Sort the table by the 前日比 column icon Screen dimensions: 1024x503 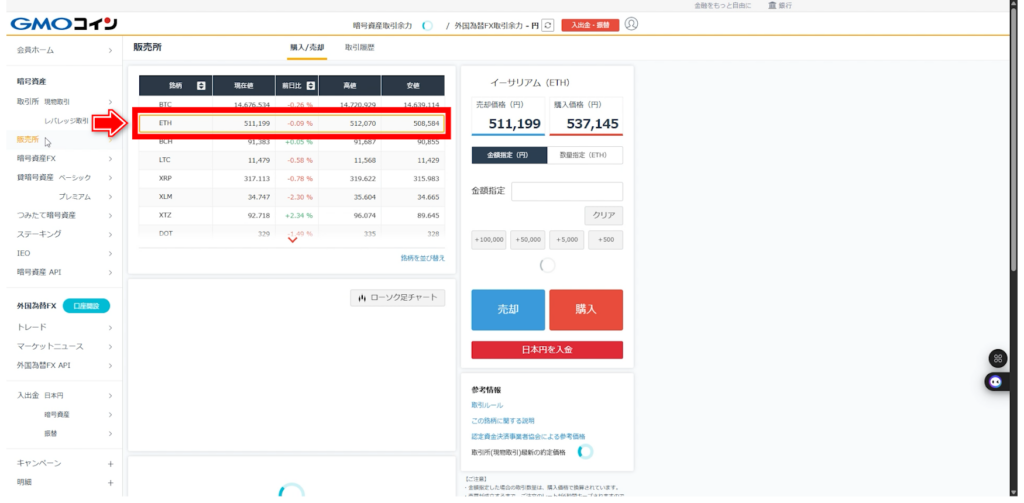click(311, 85)
